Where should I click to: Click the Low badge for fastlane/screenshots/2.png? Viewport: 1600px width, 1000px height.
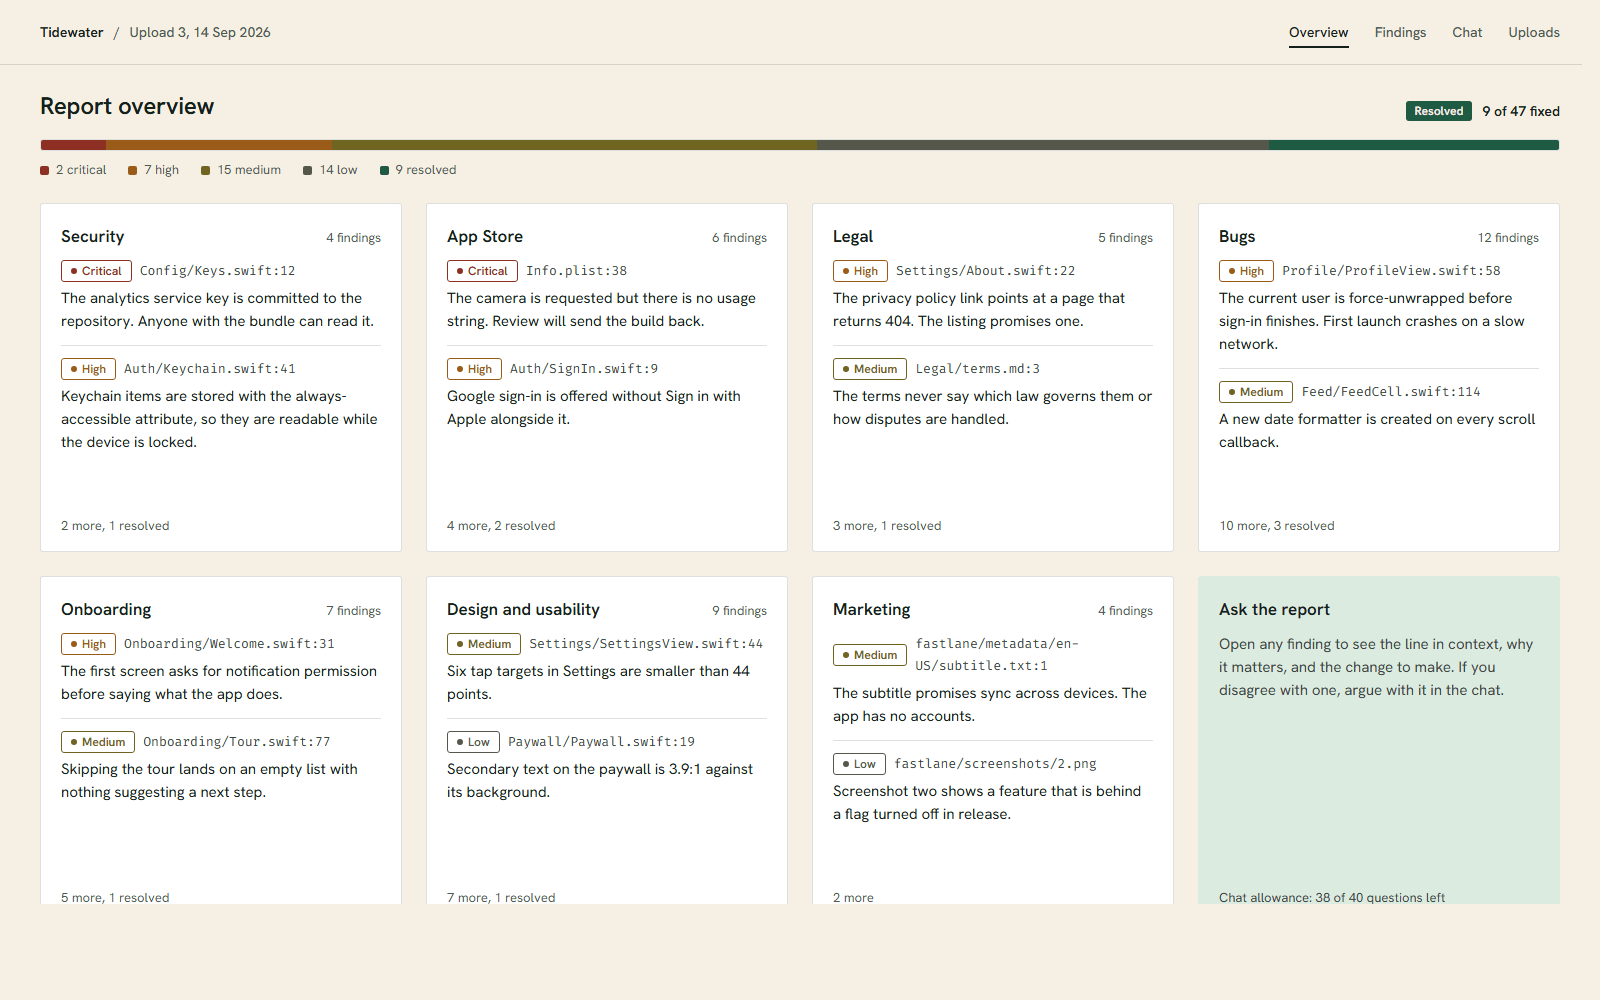(859, 764)
